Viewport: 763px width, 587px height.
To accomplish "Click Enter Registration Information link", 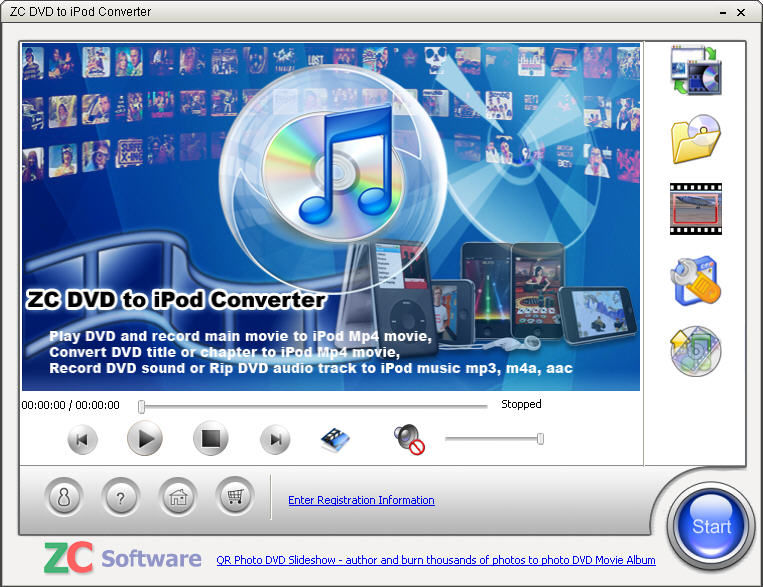I will [x=361, y=500].
